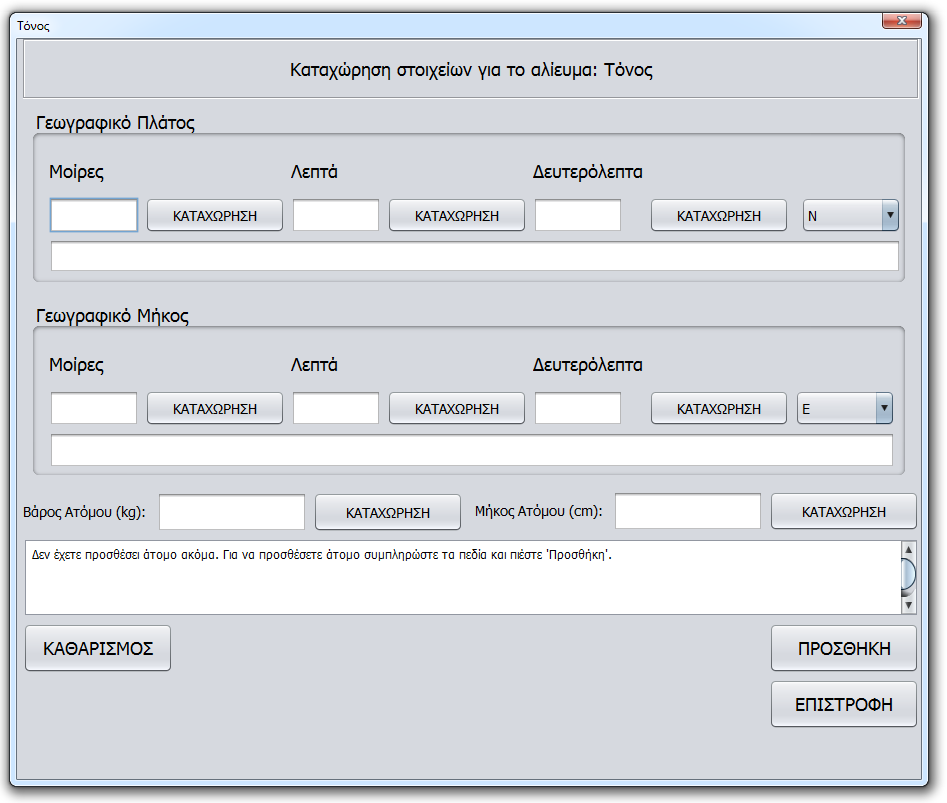
Task: Click the ΚΑΘΑΡΙΣΜΟΣ button
Action: point(98,648)
